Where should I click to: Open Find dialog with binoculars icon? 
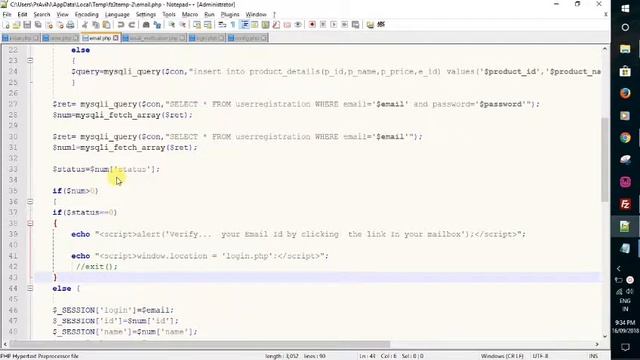(x=146, y=25)
